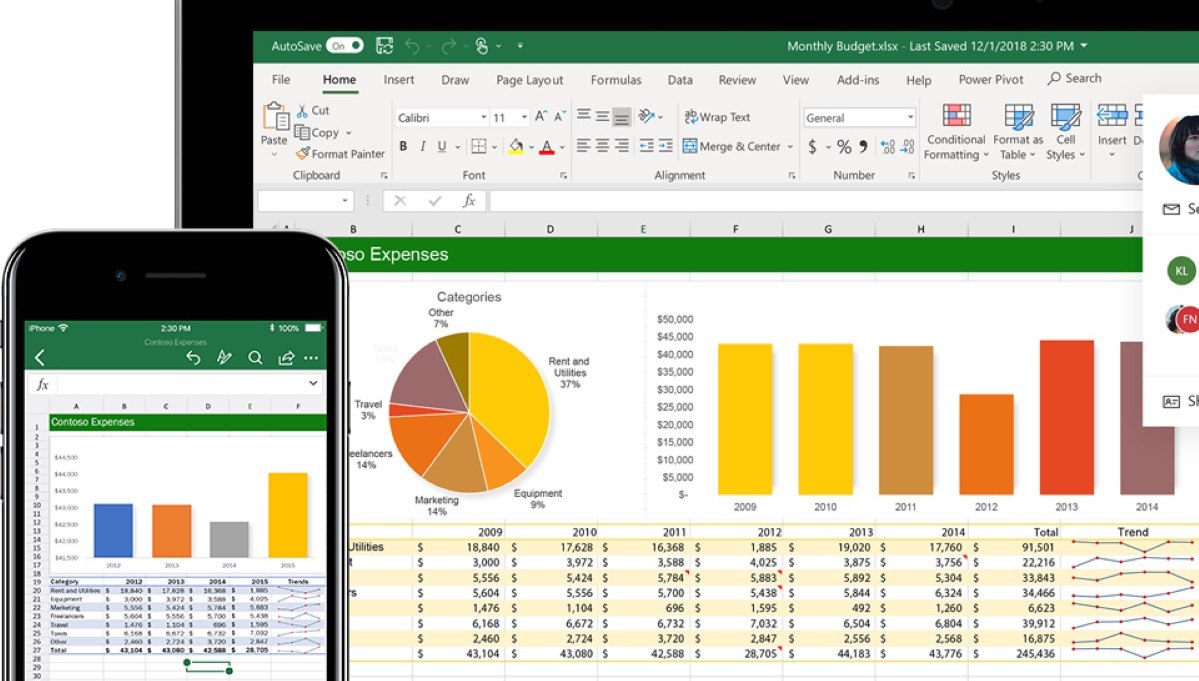
Task: Open the file name dropdown after Last Saved
Action: coord(1084,46)
